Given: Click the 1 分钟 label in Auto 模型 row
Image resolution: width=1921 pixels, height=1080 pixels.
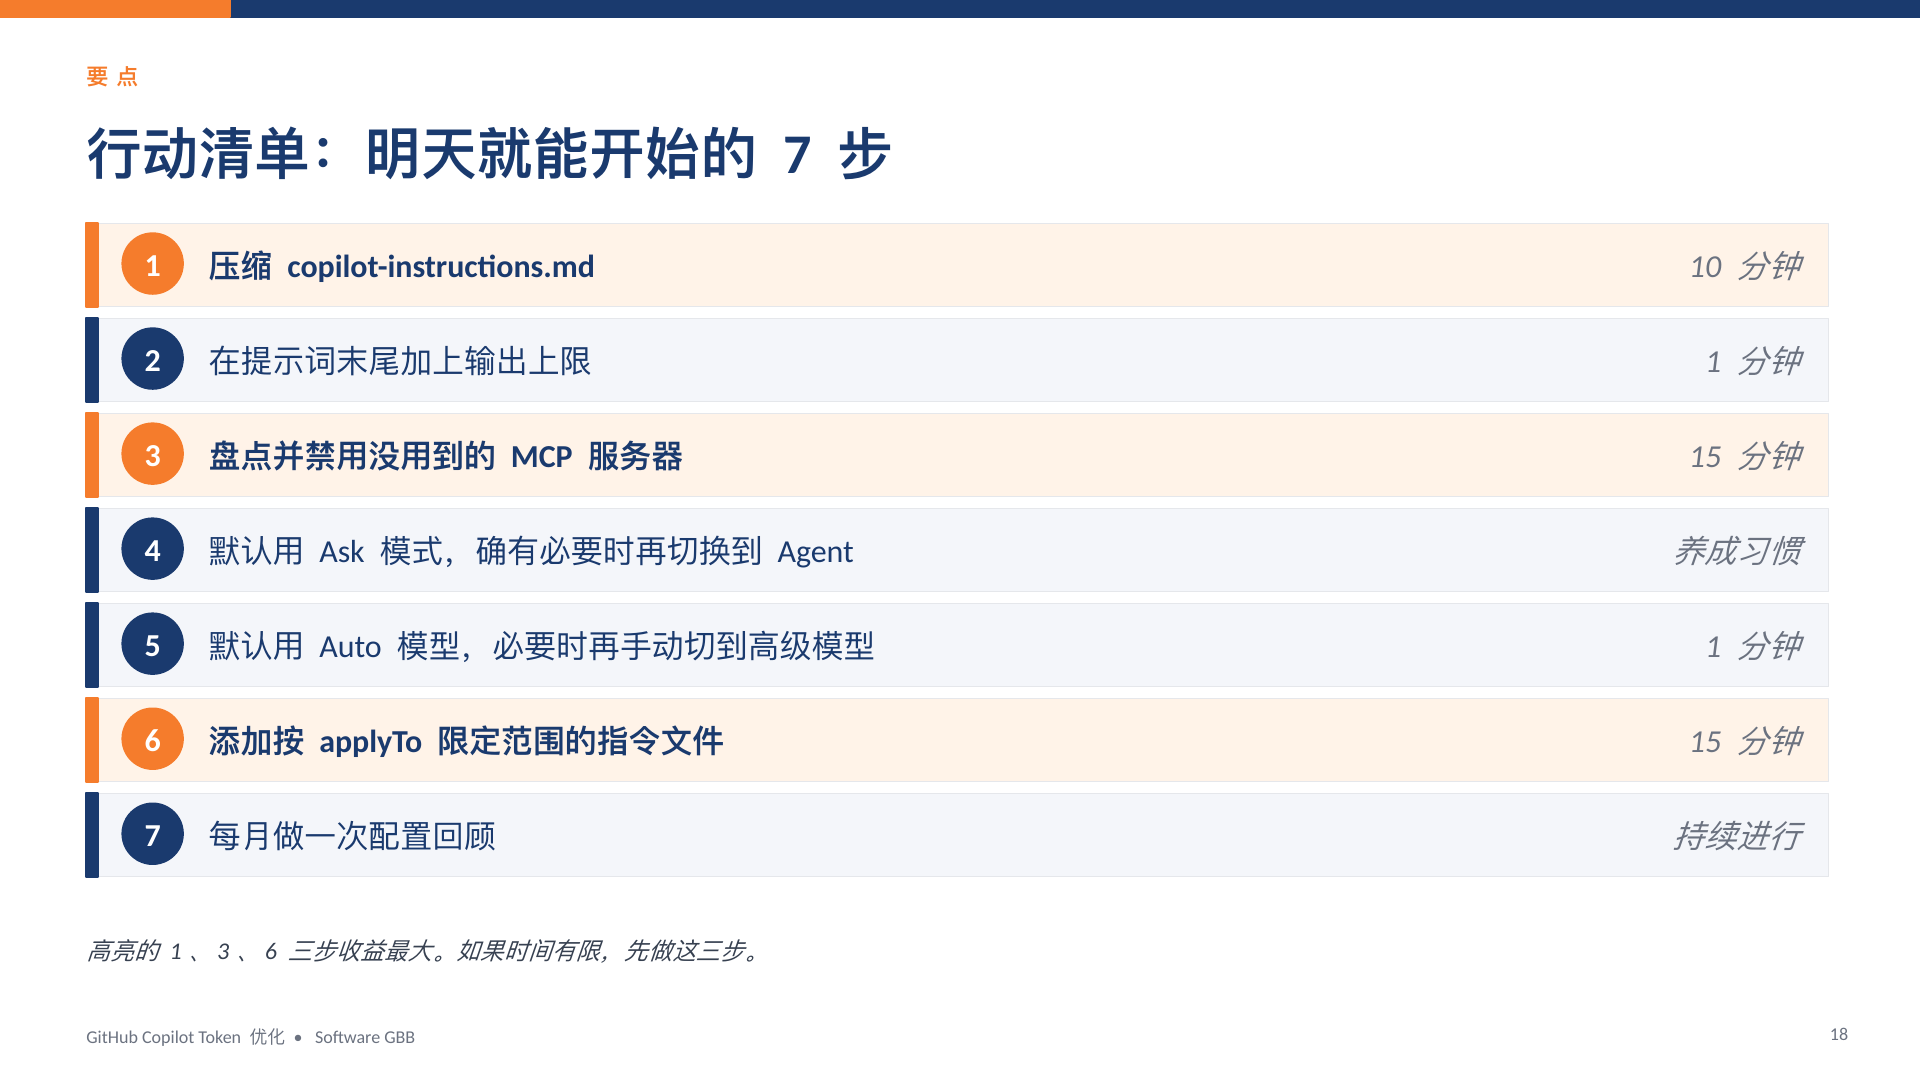Looking at the screenshot, I should (1754, 646).
